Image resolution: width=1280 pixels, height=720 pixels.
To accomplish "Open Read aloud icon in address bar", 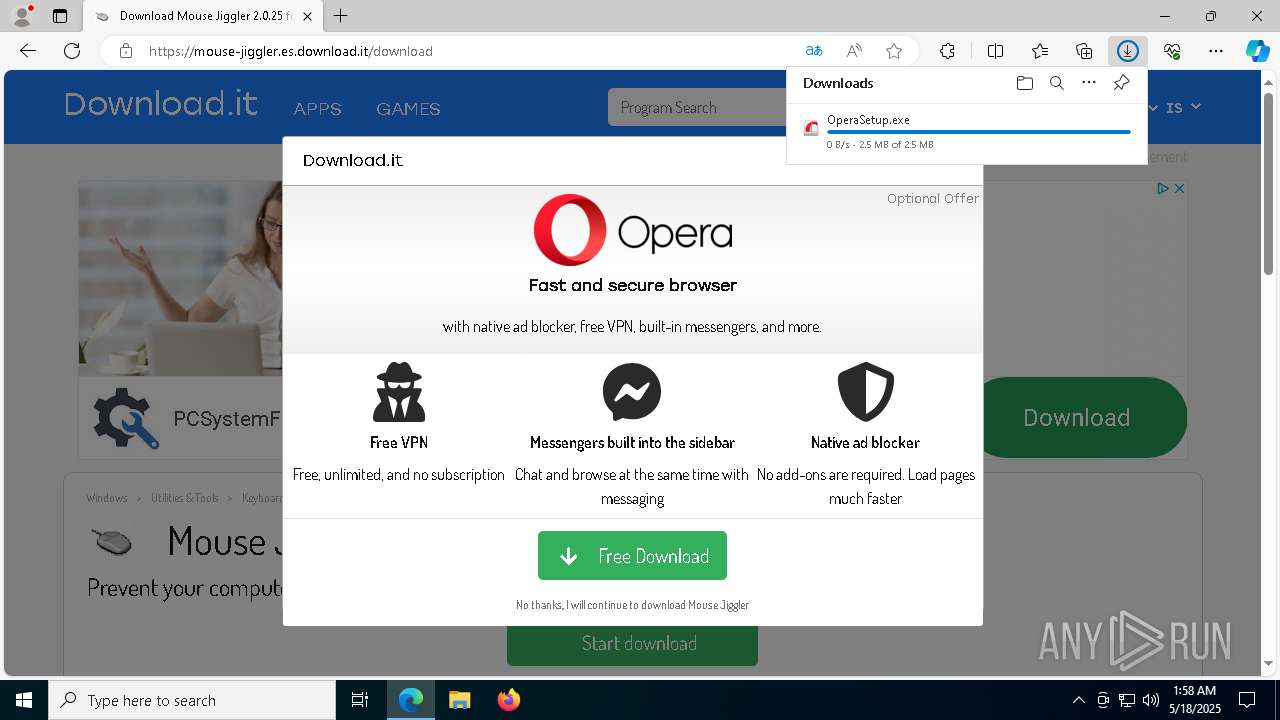I will click(x=854, y=51).
